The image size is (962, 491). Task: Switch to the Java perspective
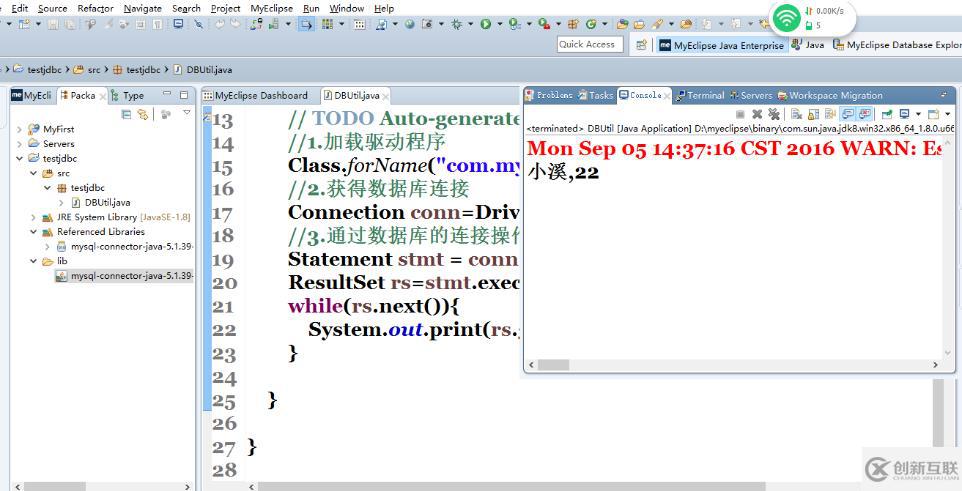pyautogui.click(x=808, y=45)
